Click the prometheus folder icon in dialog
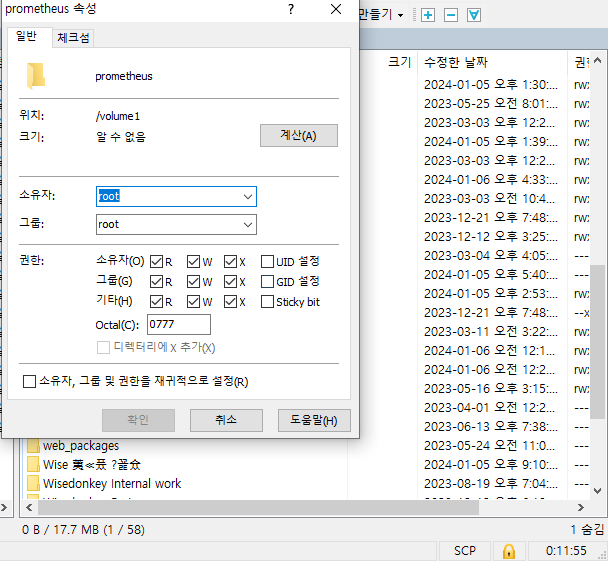 point(36,76)
